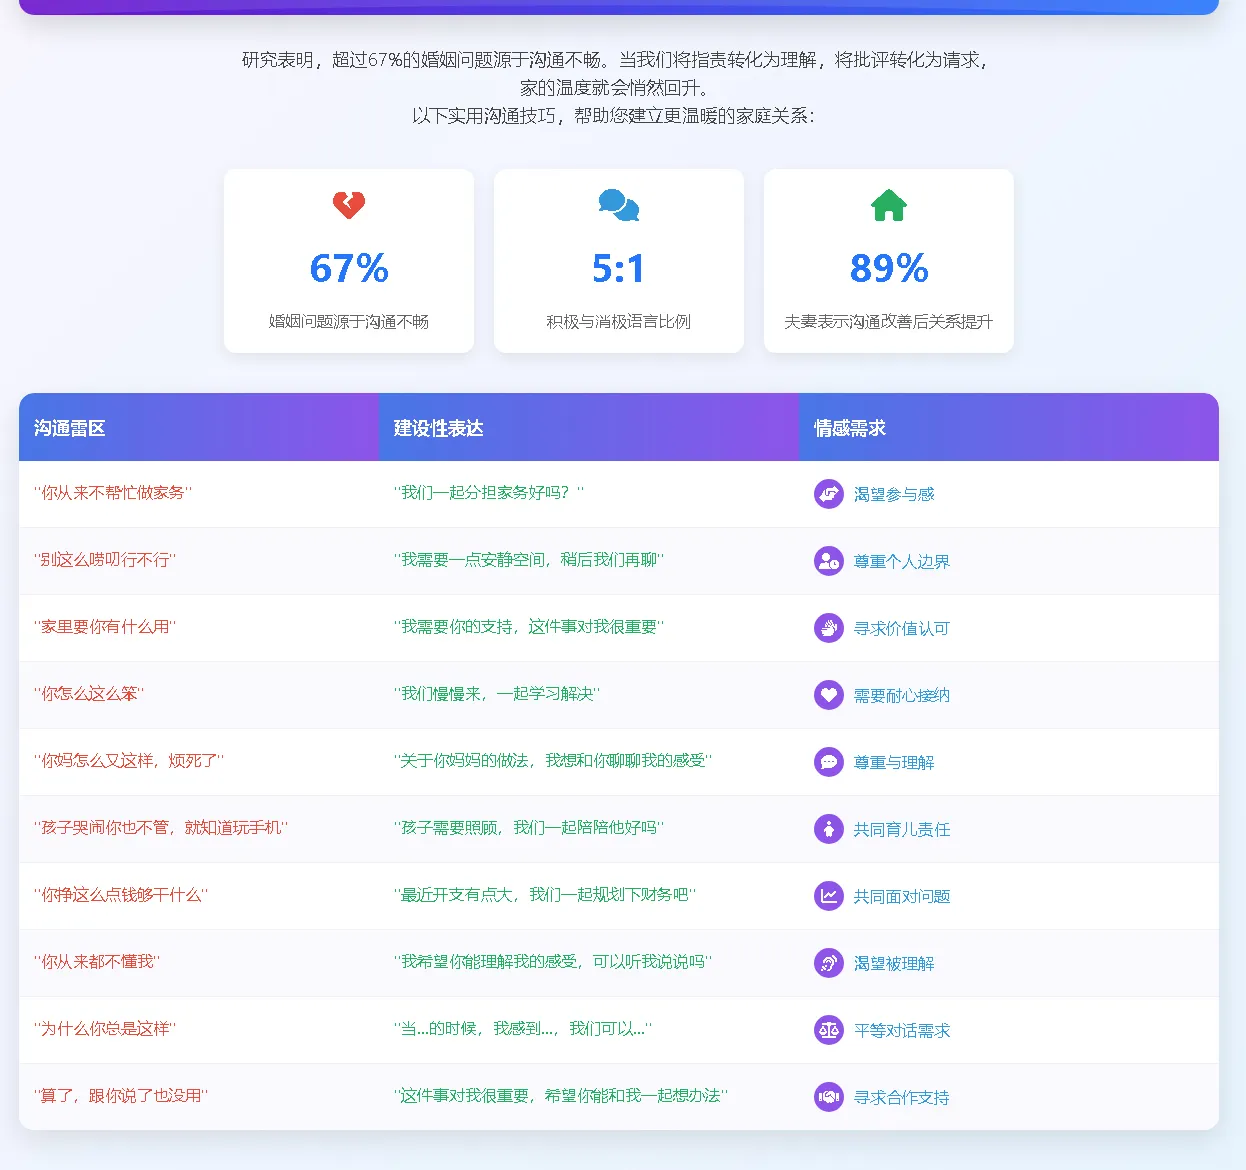Open the 情感需求 column header

pos(846,427)
